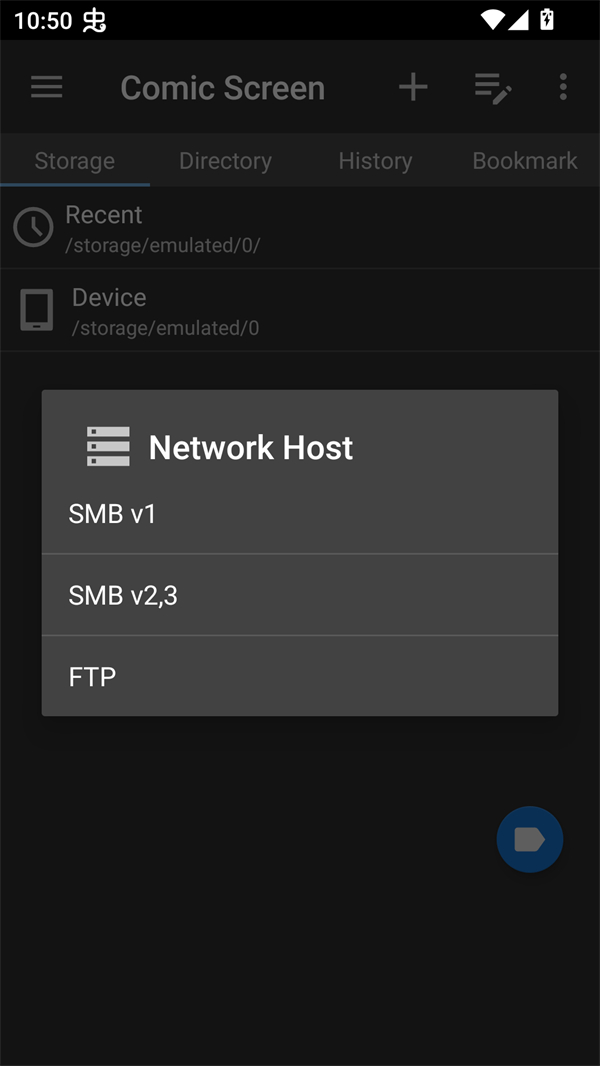600x1066 pixels.
Task: Tap the Wi-Fi signal status icon
Action: coord(492,19)
